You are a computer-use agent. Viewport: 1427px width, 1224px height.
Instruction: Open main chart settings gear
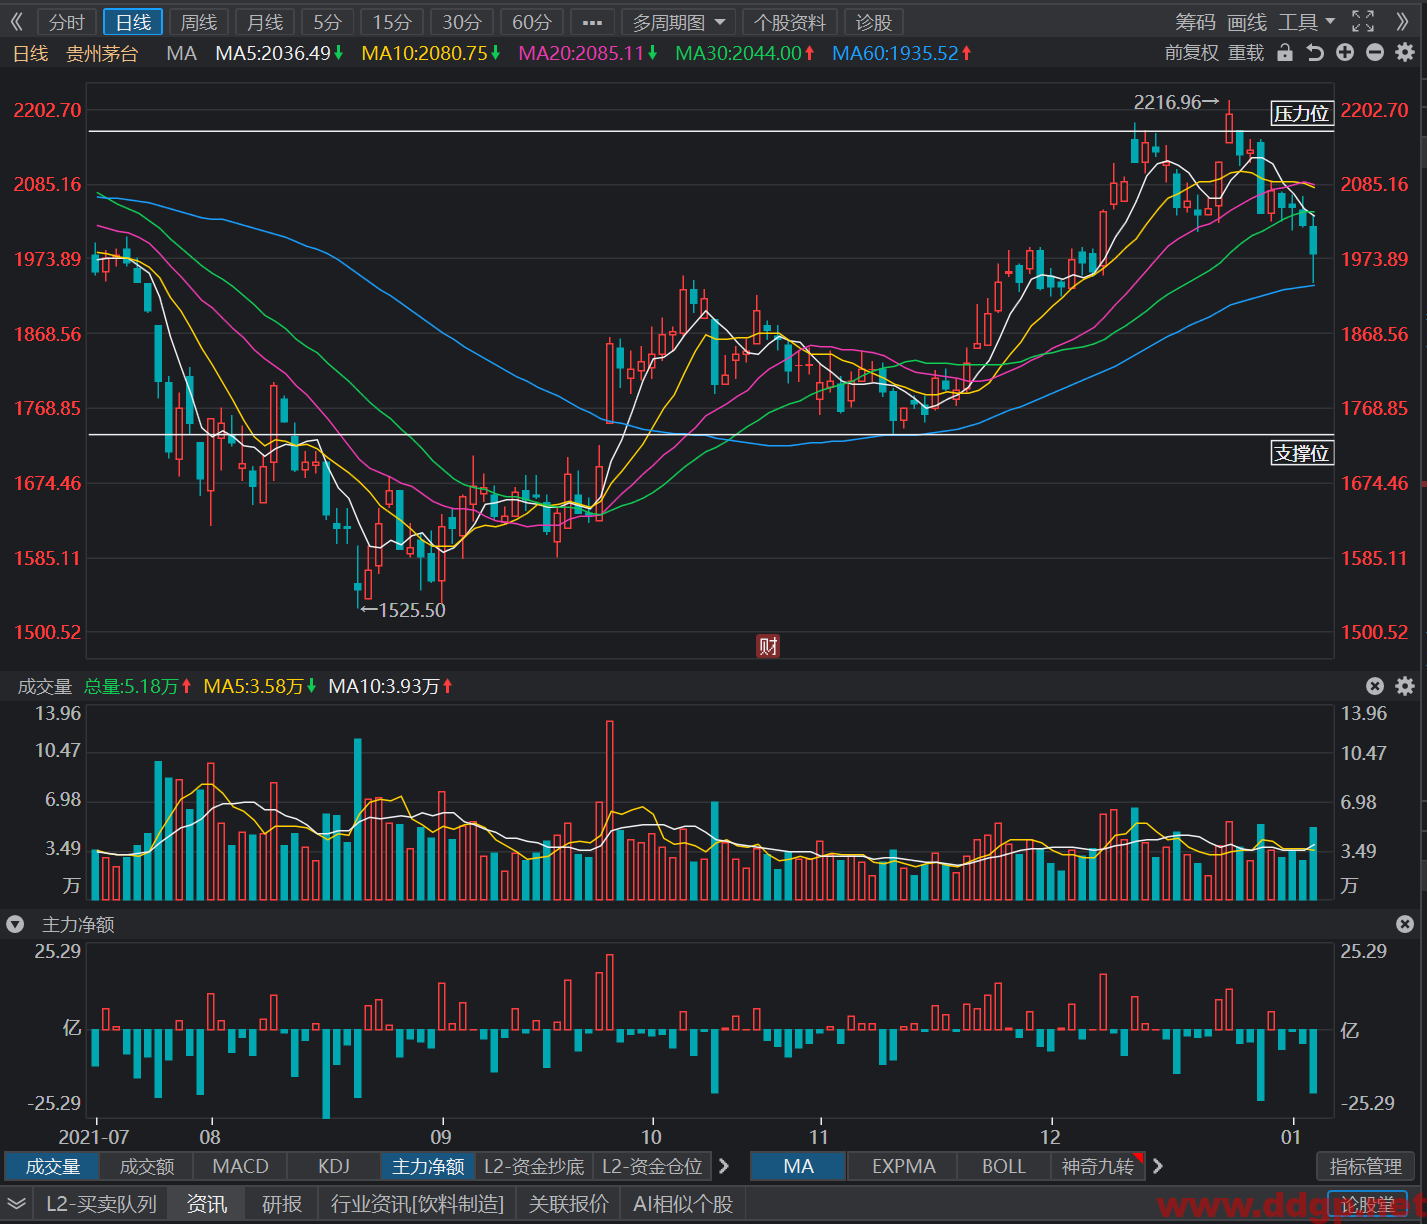coord(1405,53)
